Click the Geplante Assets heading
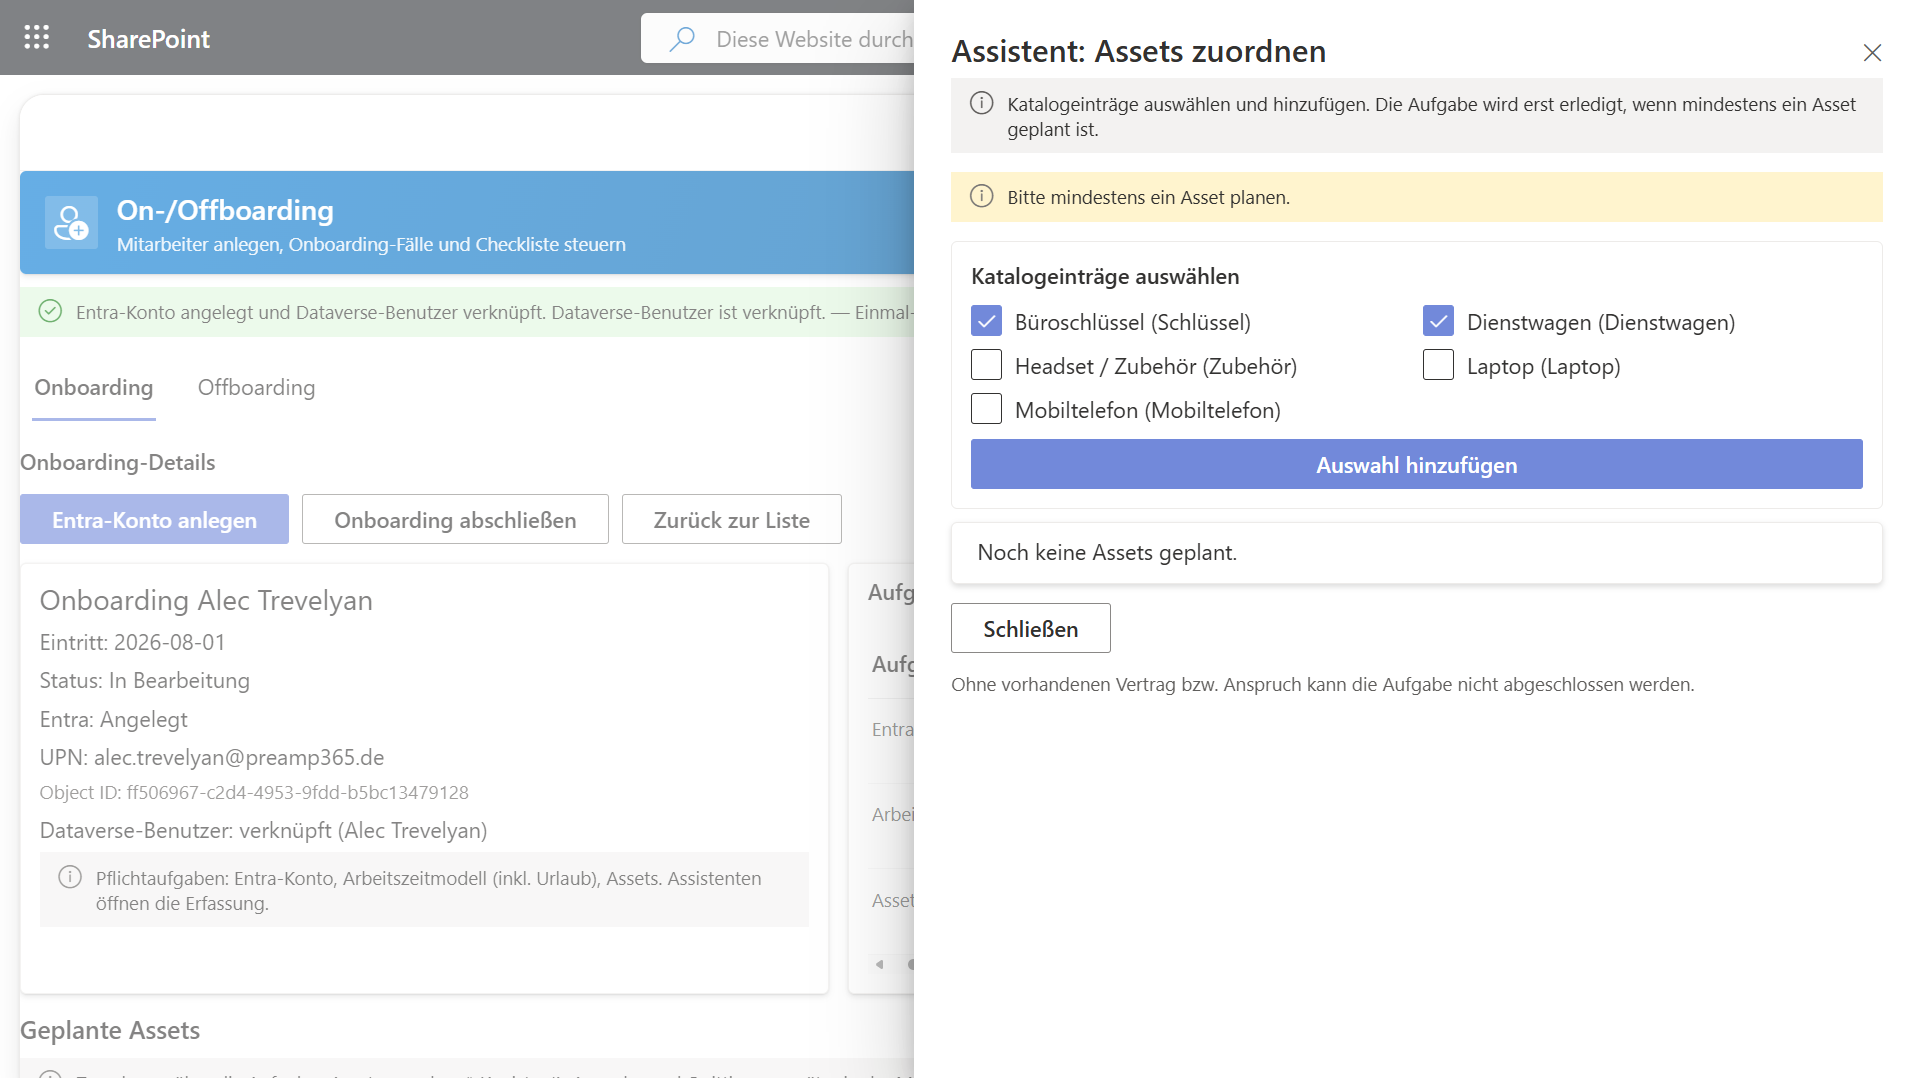The height and width of the screenshot is (1078, 1918). (x=110, y=1030)
